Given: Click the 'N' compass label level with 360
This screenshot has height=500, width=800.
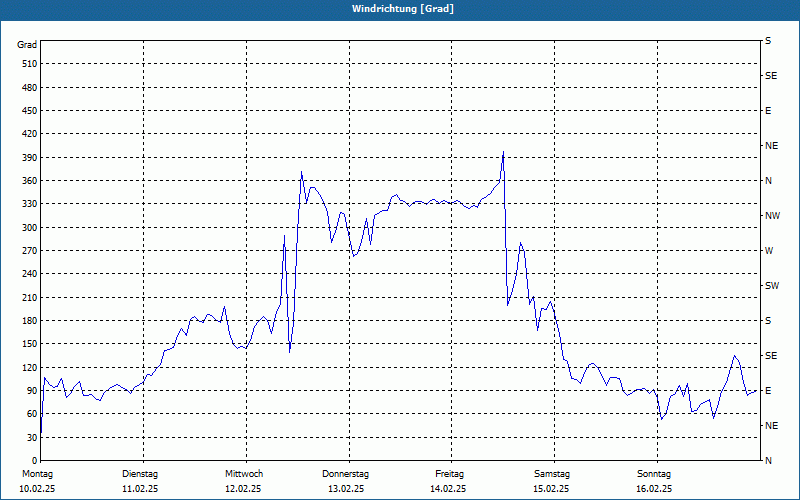Looking at the screenshot, I should [x=768, y=181].
